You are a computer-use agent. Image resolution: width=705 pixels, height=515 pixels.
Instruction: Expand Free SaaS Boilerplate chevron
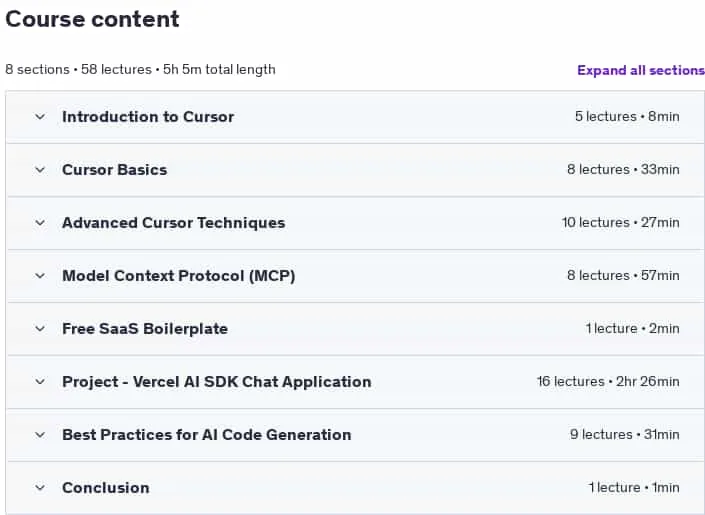point(40,329)
